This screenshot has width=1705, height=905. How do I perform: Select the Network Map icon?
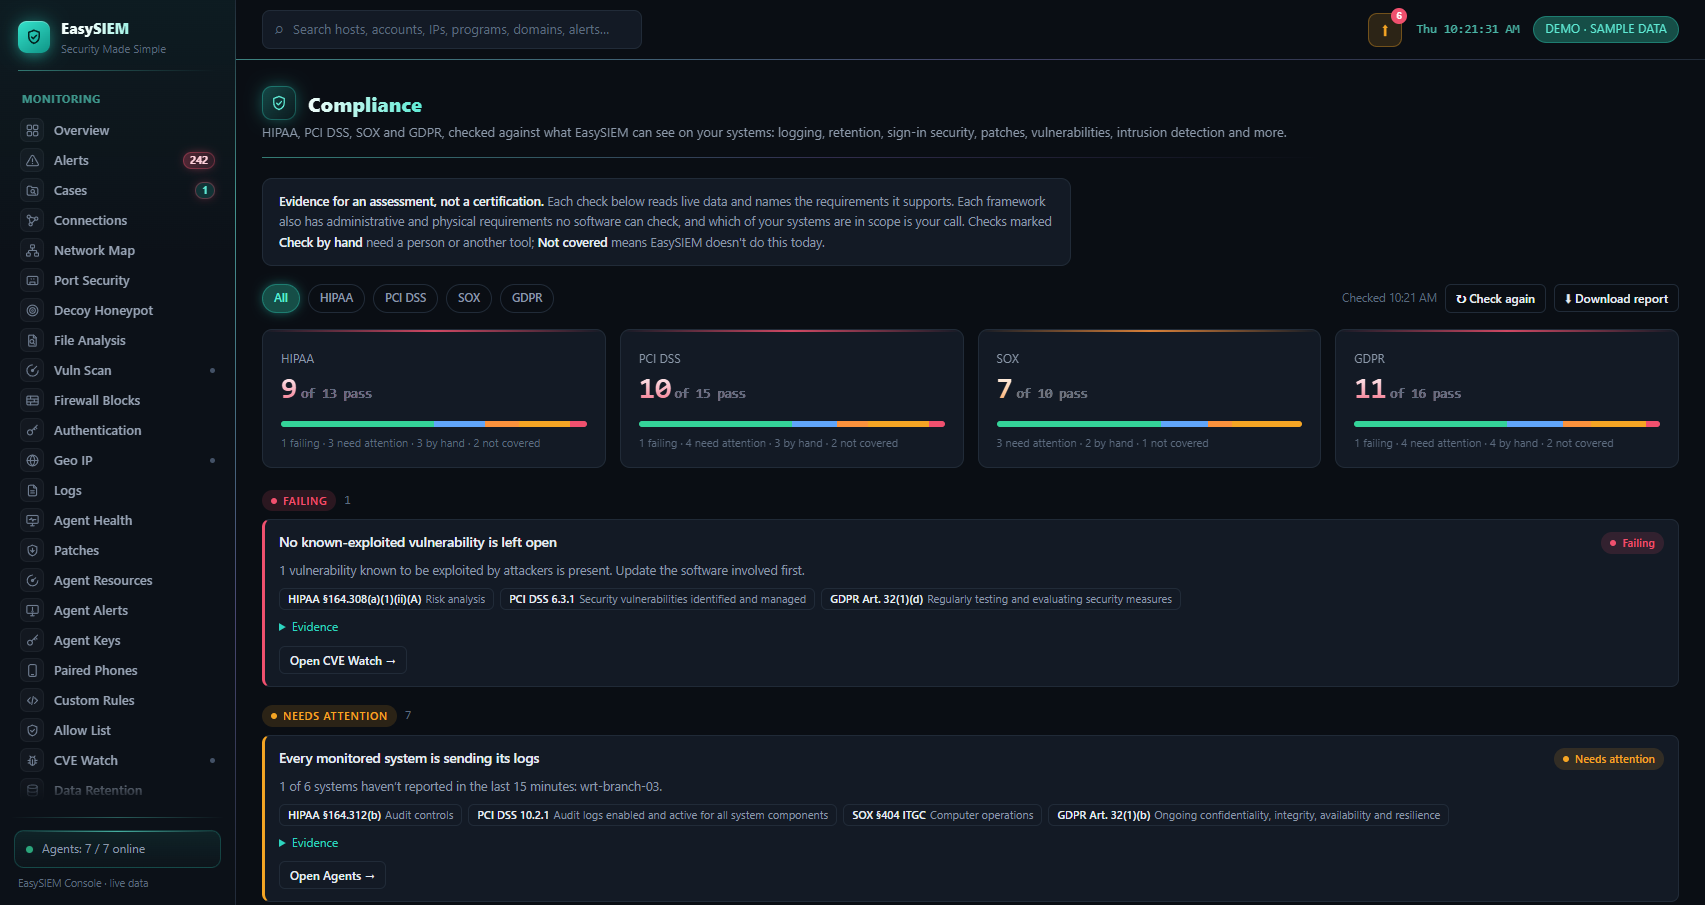point(33,251)
